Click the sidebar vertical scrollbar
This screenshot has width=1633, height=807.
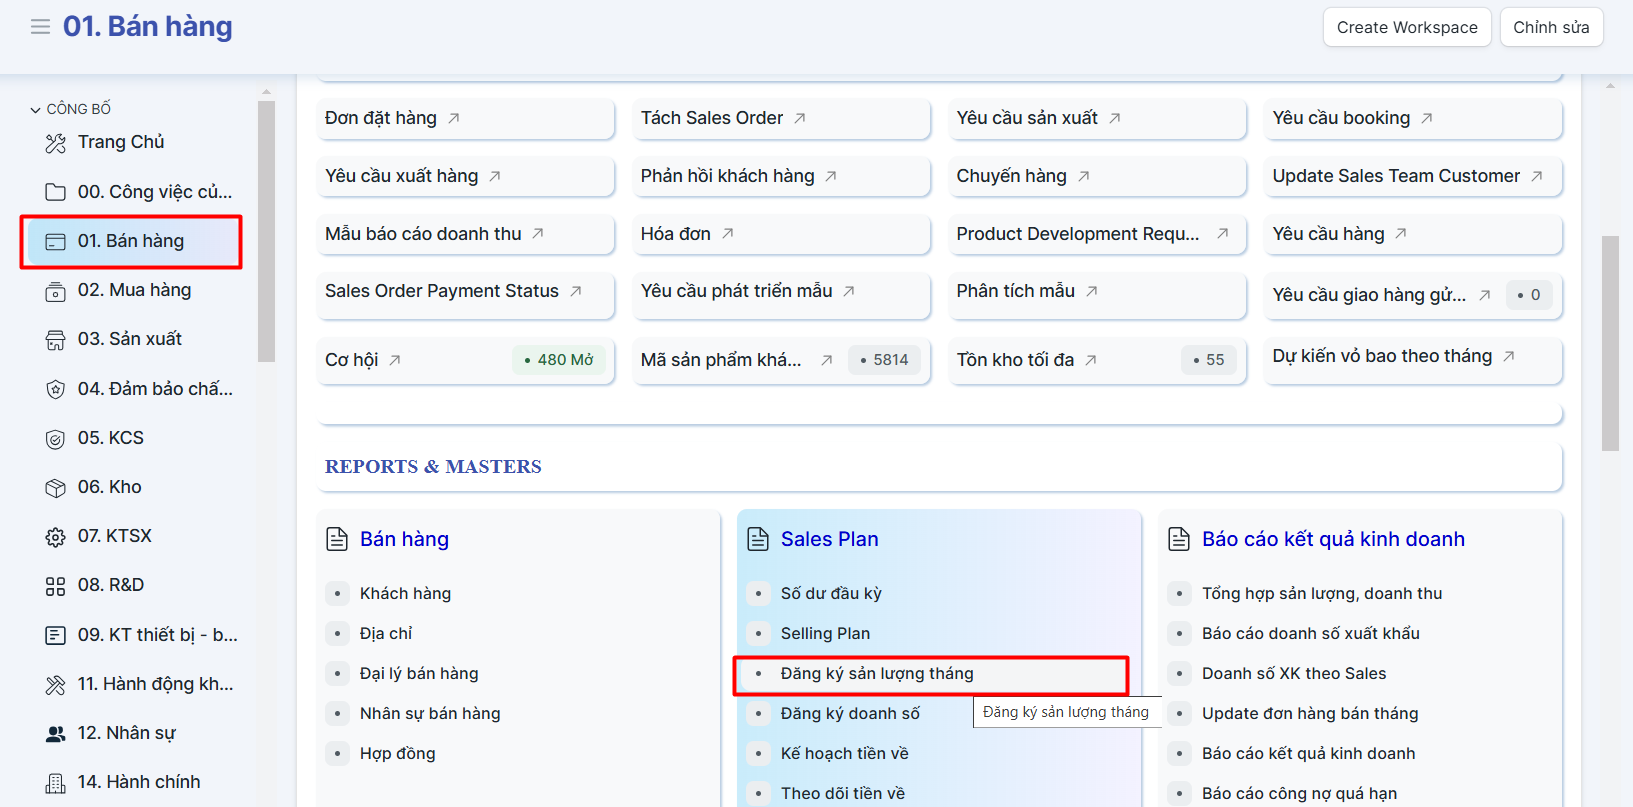266,230
